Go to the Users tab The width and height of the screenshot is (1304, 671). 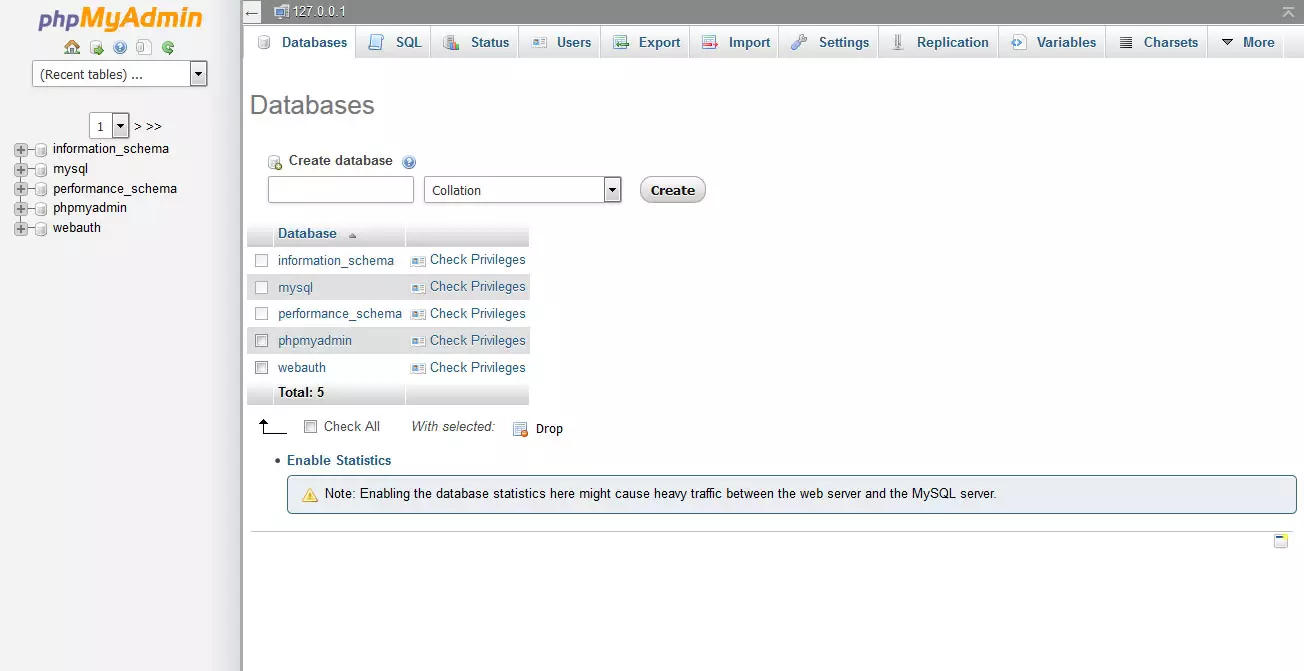(x=561, y=42)
